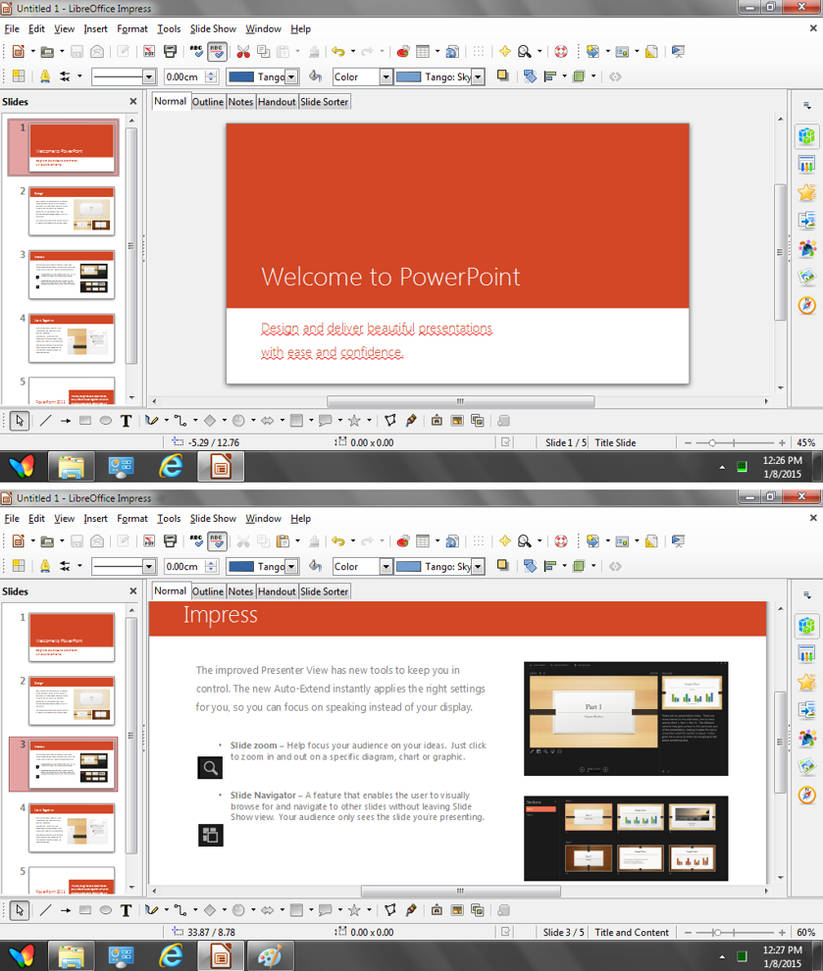Open the line style dropdown

[x=148, y=76]
